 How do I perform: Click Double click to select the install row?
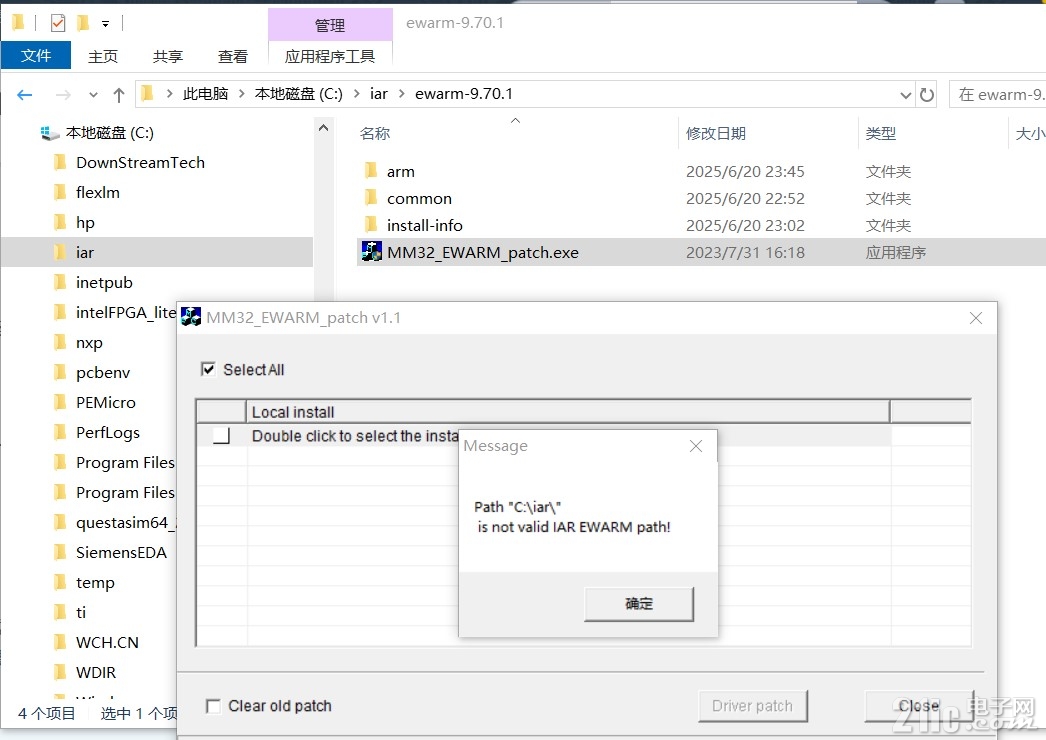(x=355, y=436)
